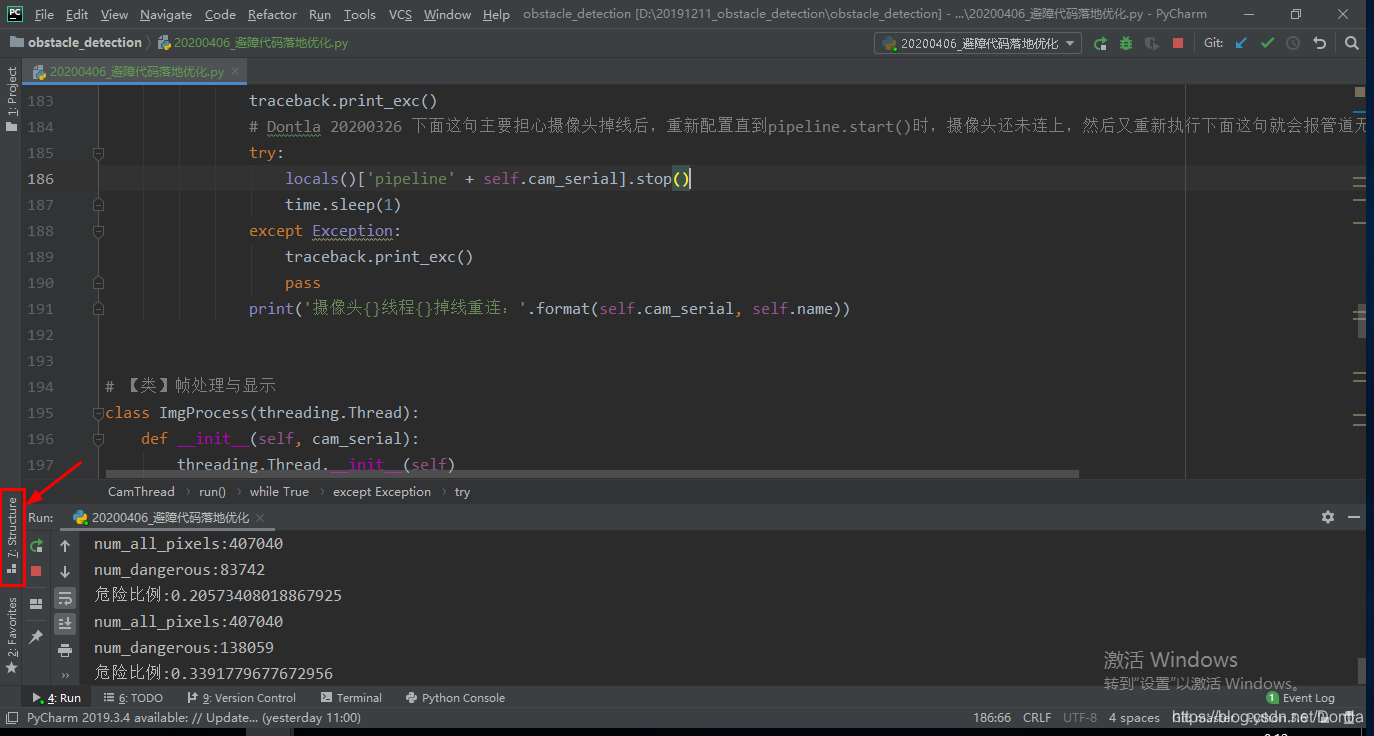The width and height of the screenshot is (1374, 736).
Task: Toggle soft-wrap in the Run console
Action: pyautogui.click(x=65, y=599)
